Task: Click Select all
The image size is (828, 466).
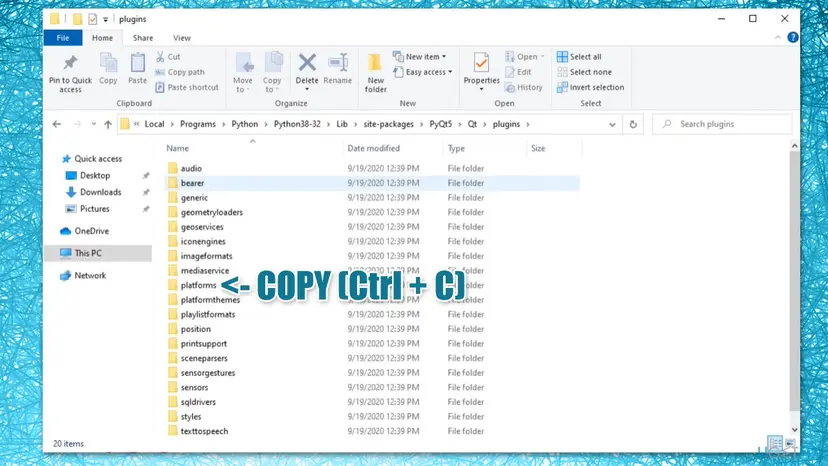Action: [x=579, y=57]
